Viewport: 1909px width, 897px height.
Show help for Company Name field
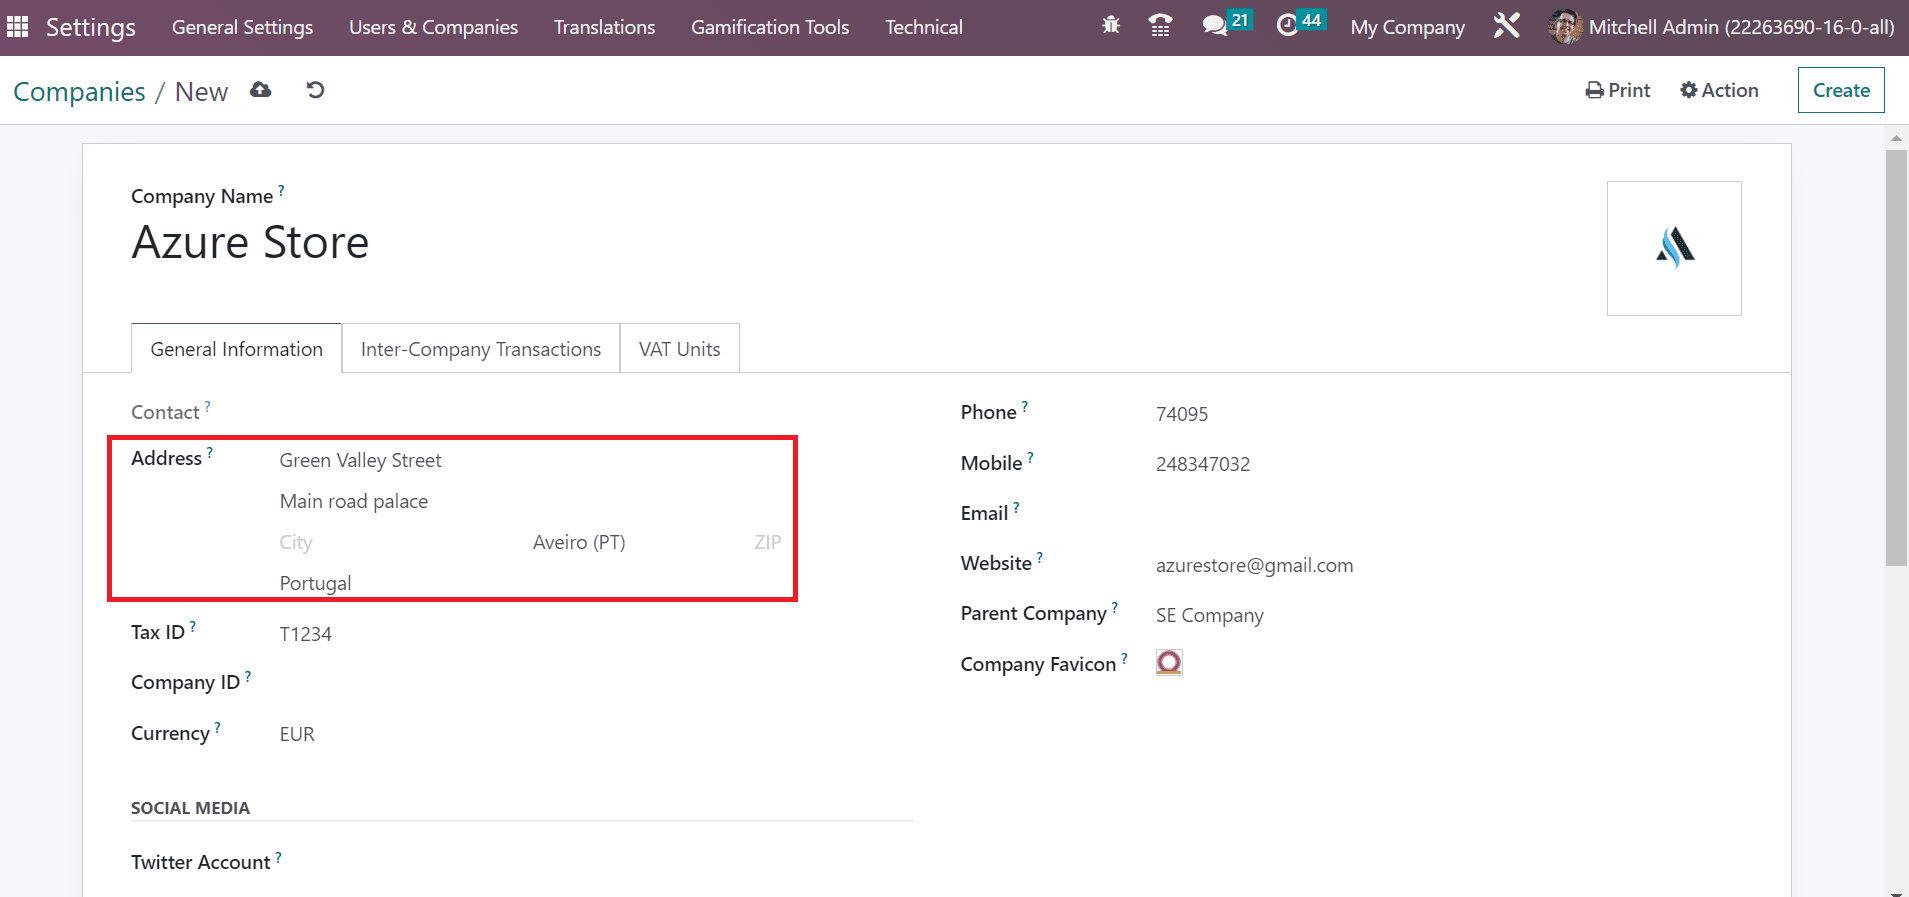[281, 189]
